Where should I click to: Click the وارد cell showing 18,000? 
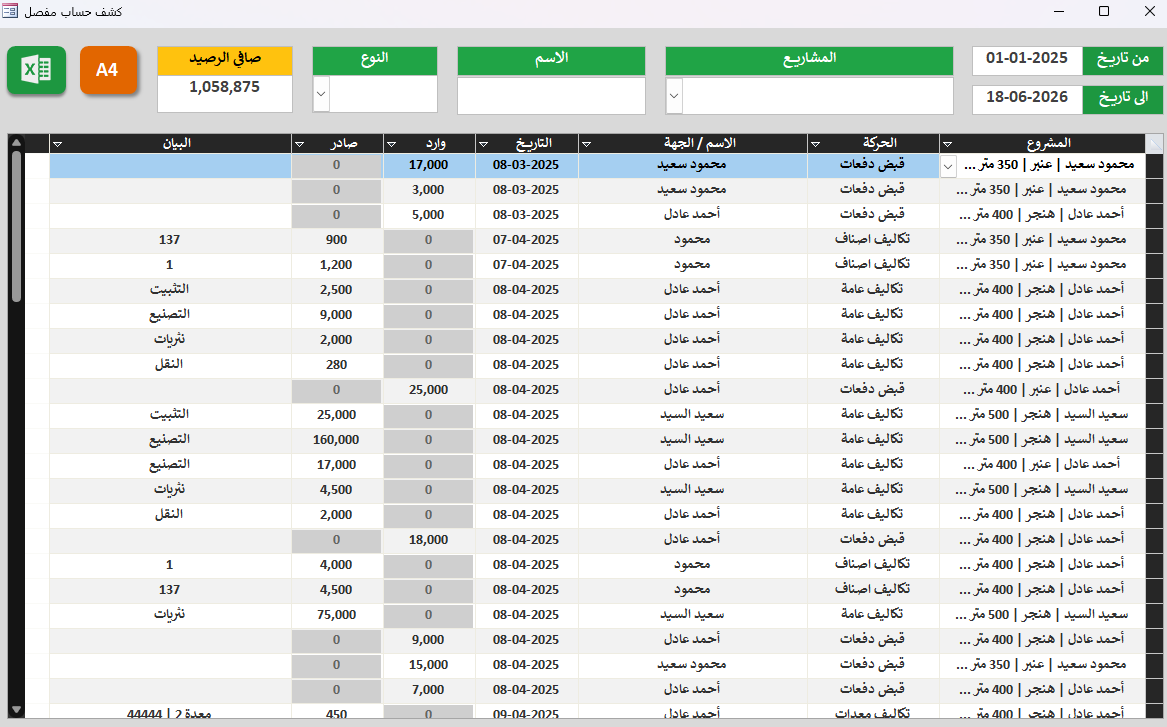tap(429, 540)
